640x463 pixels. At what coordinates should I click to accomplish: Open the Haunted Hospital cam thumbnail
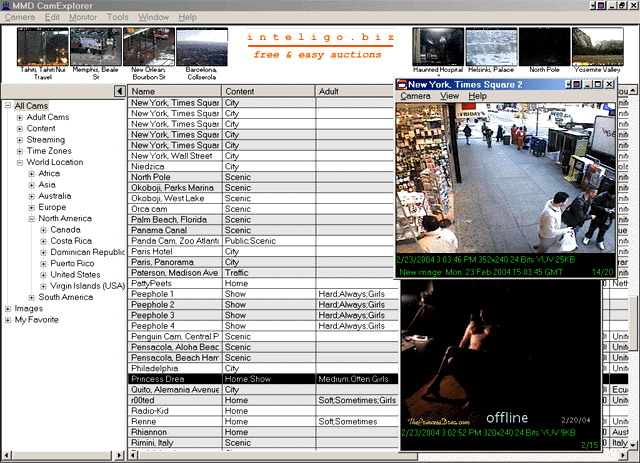[438, 47]
